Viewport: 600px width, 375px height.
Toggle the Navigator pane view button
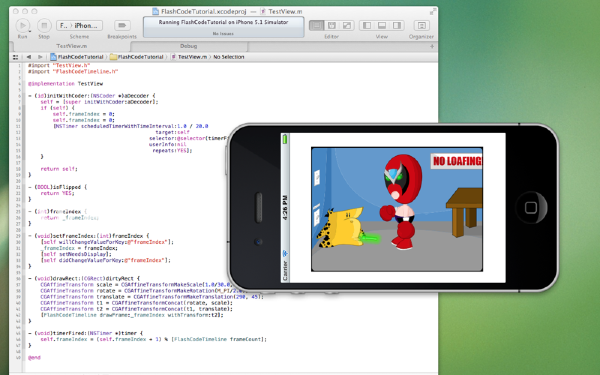367,25
